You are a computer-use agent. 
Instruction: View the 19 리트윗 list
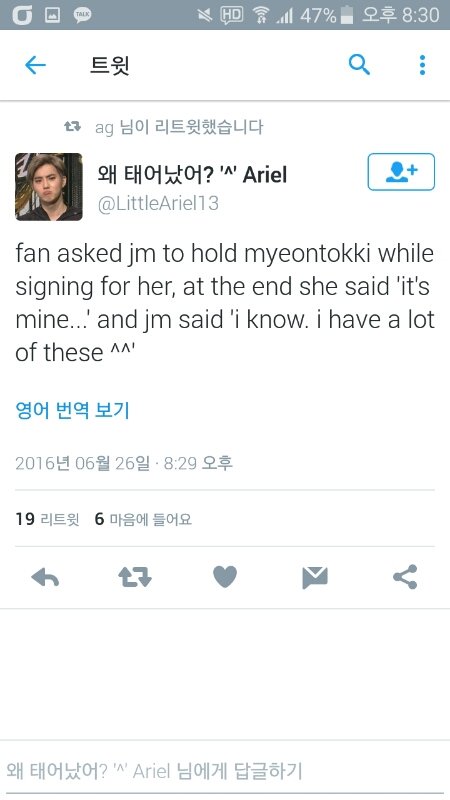[47, 519]
